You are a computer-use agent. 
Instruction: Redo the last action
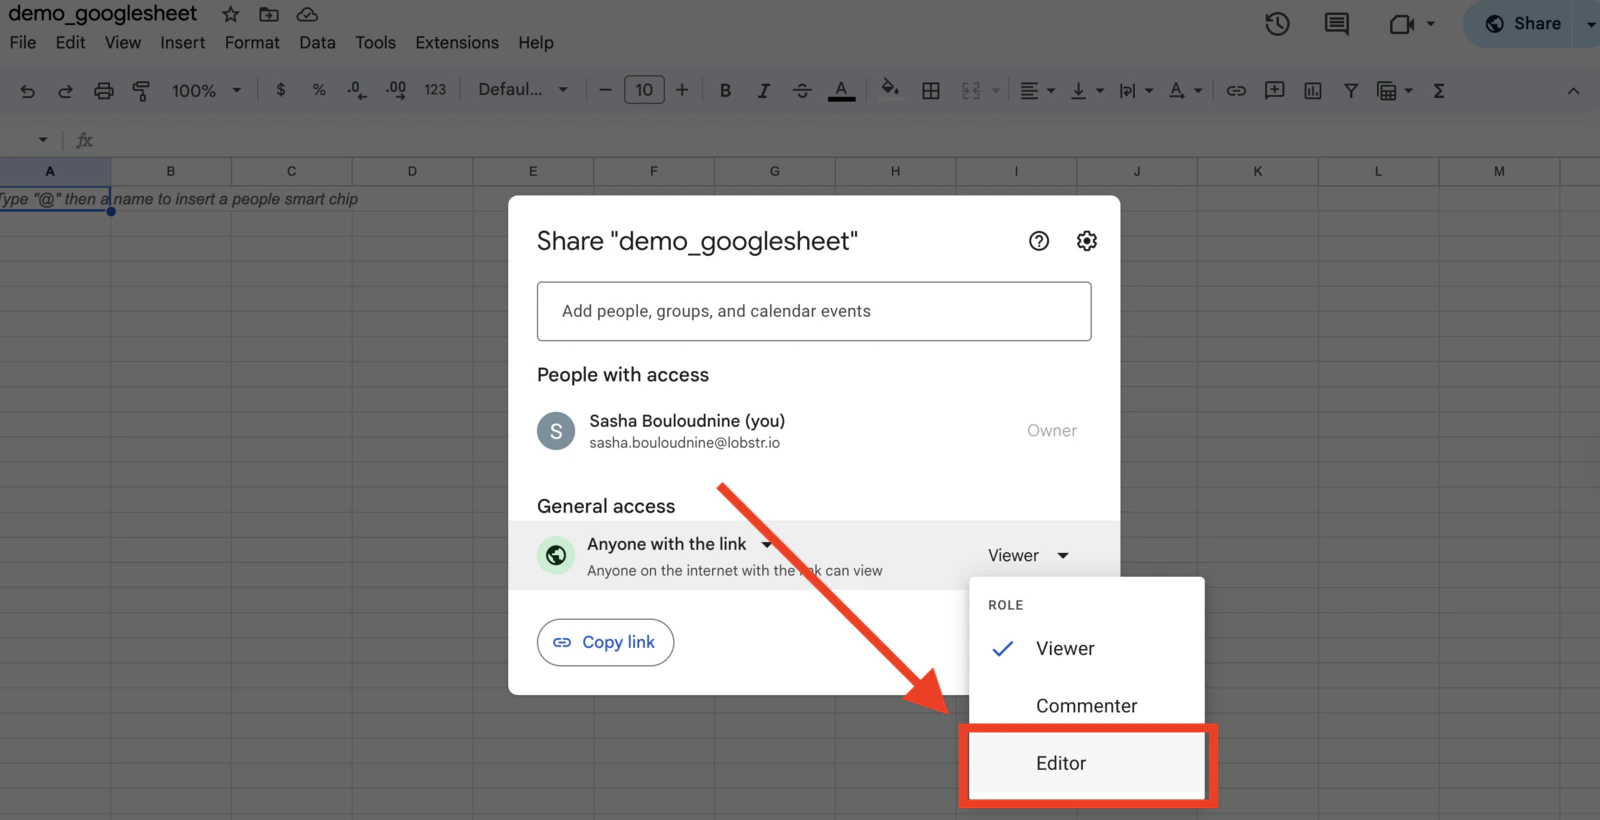click(x=65, y=91)
